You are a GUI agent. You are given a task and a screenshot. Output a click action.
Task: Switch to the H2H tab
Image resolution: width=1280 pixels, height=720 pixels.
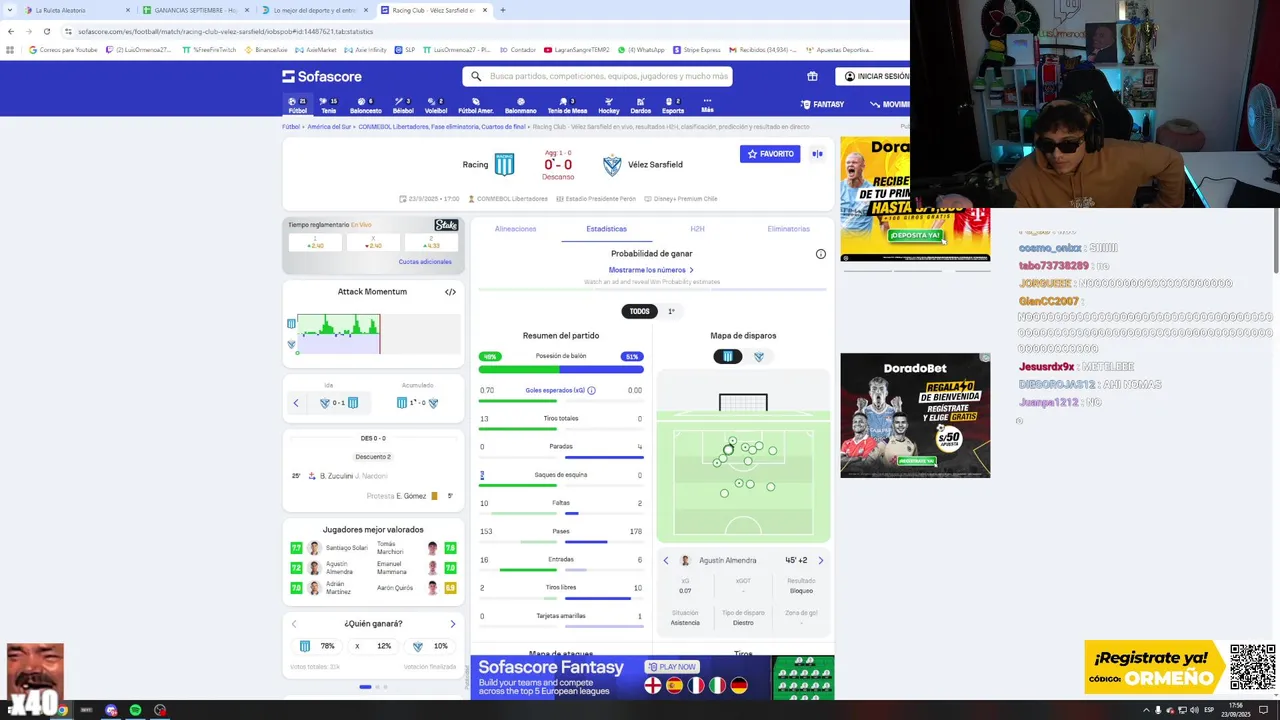[697, 229]
